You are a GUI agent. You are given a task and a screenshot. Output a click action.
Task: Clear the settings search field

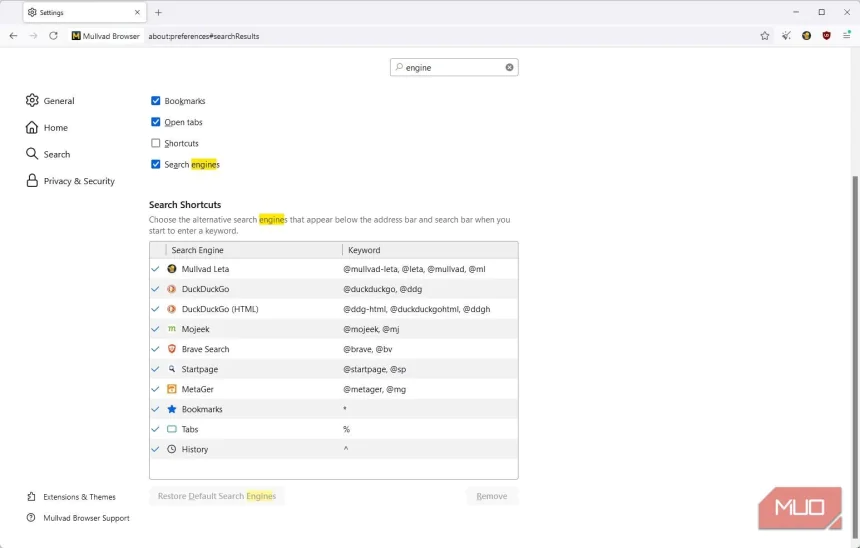tap(509, 68)
